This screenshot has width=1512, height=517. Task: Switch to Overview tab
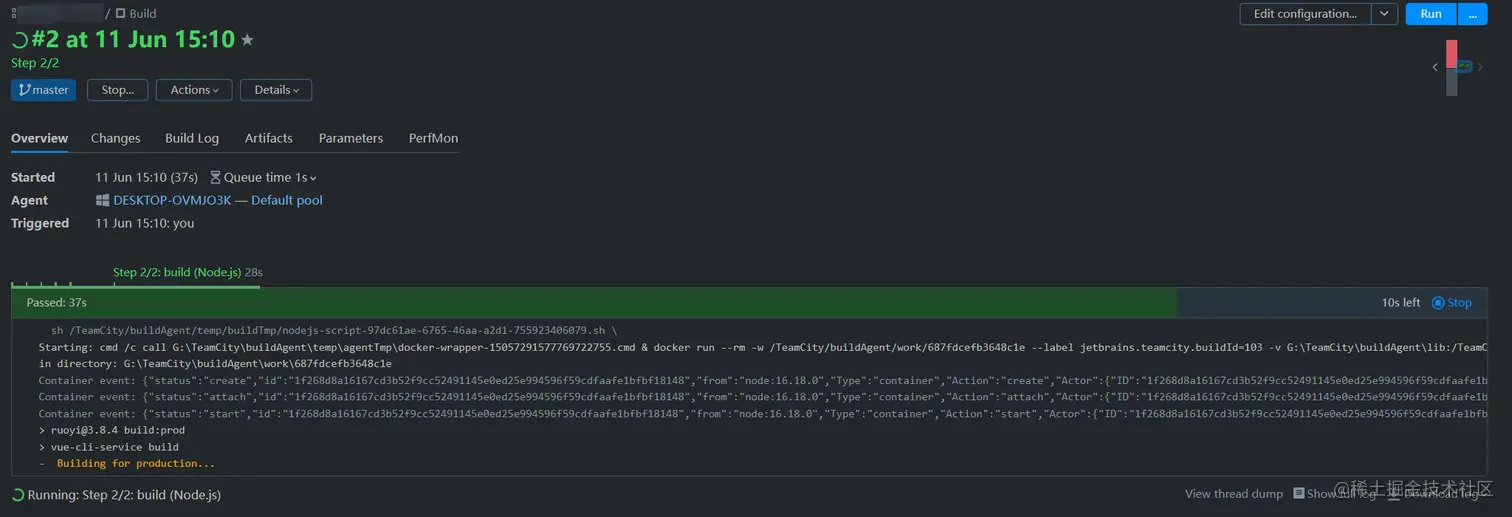pos(39,138)
